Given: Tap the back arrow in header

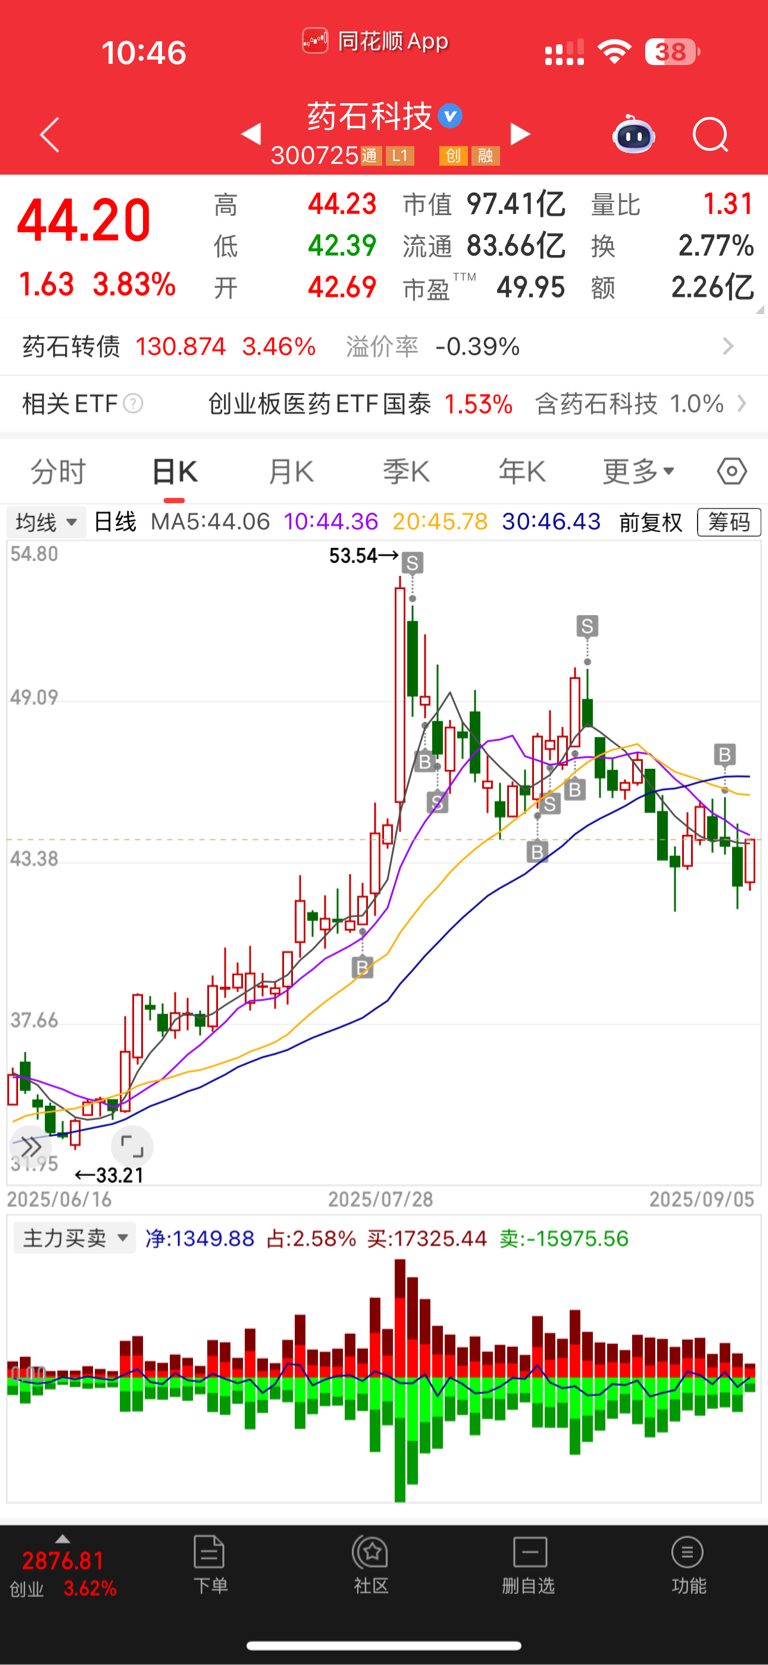Looking at the screenshot, I should 50,135.
